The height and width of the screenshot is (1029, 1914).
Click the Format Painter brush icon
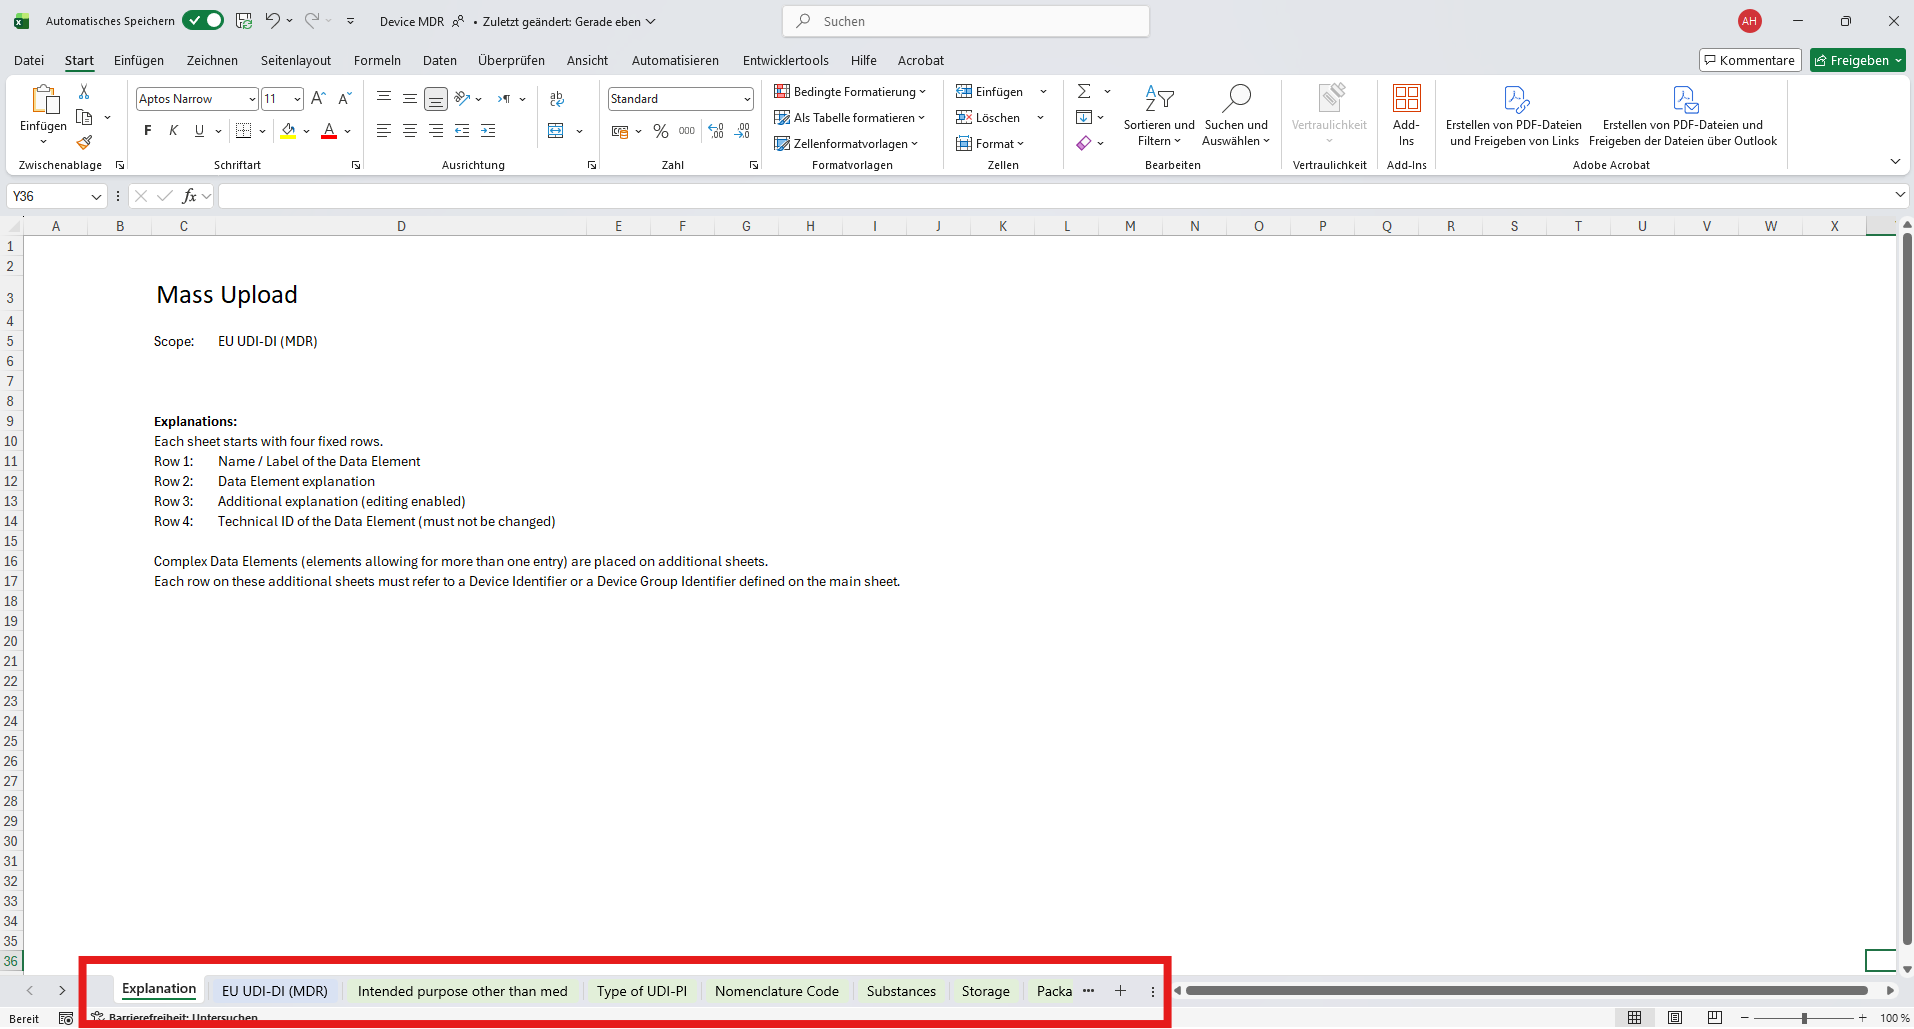84,143
